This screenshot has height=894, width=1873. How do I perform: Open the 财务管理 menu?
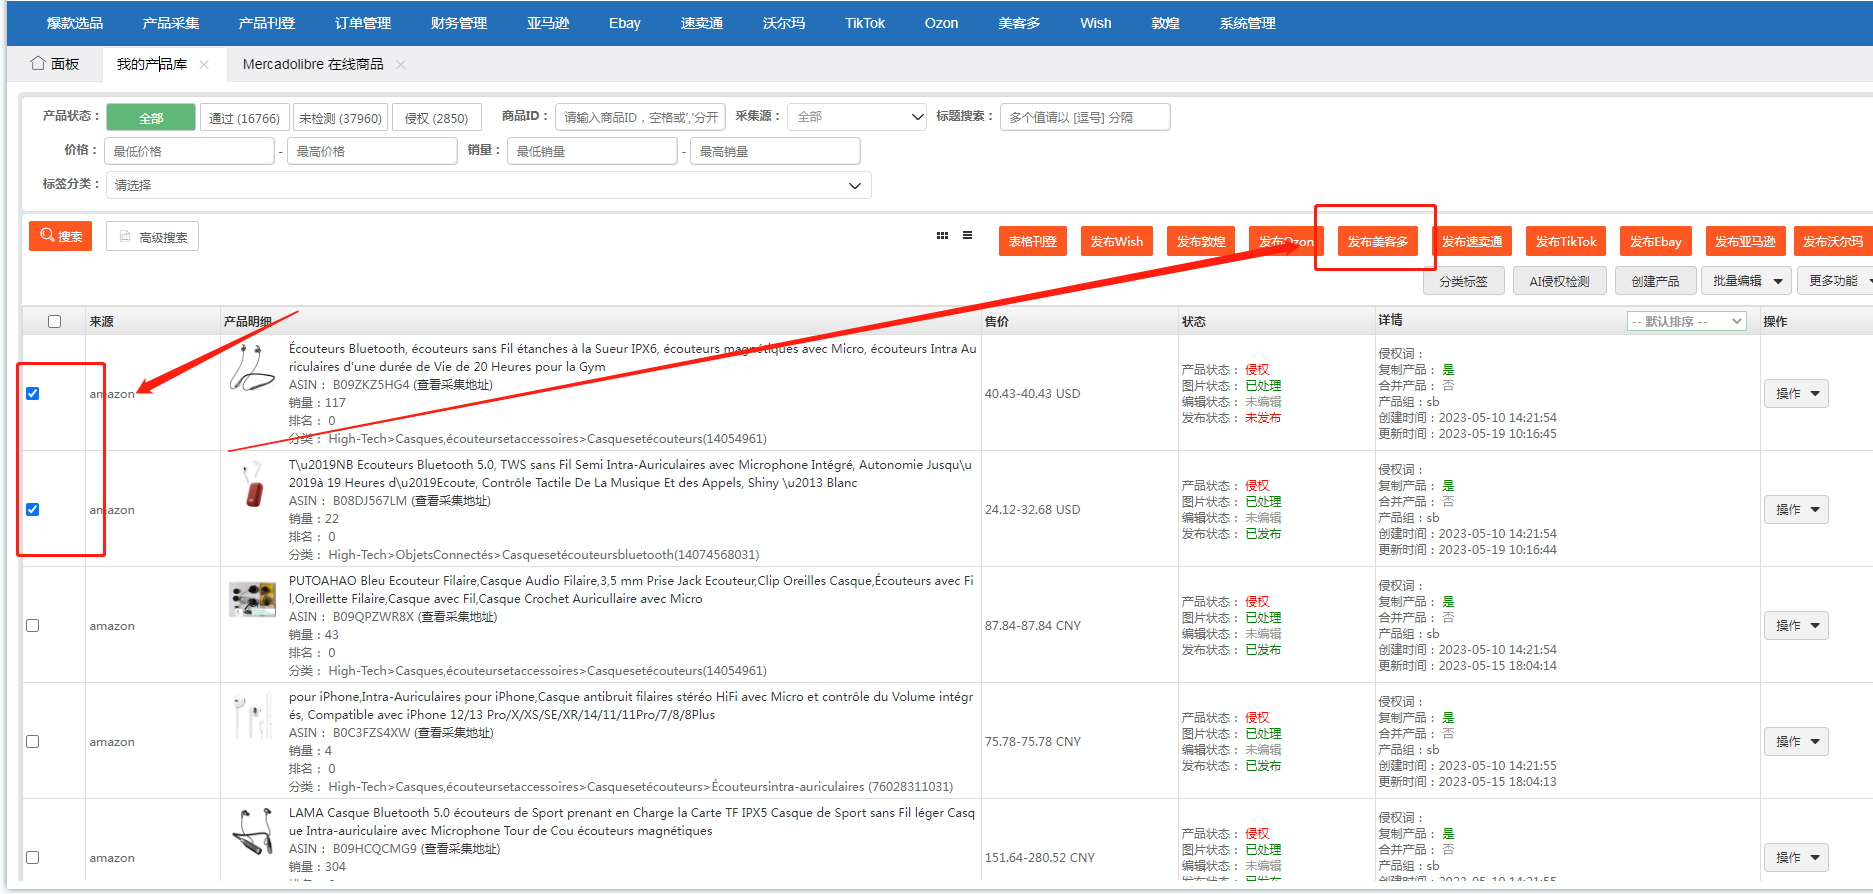459,23
